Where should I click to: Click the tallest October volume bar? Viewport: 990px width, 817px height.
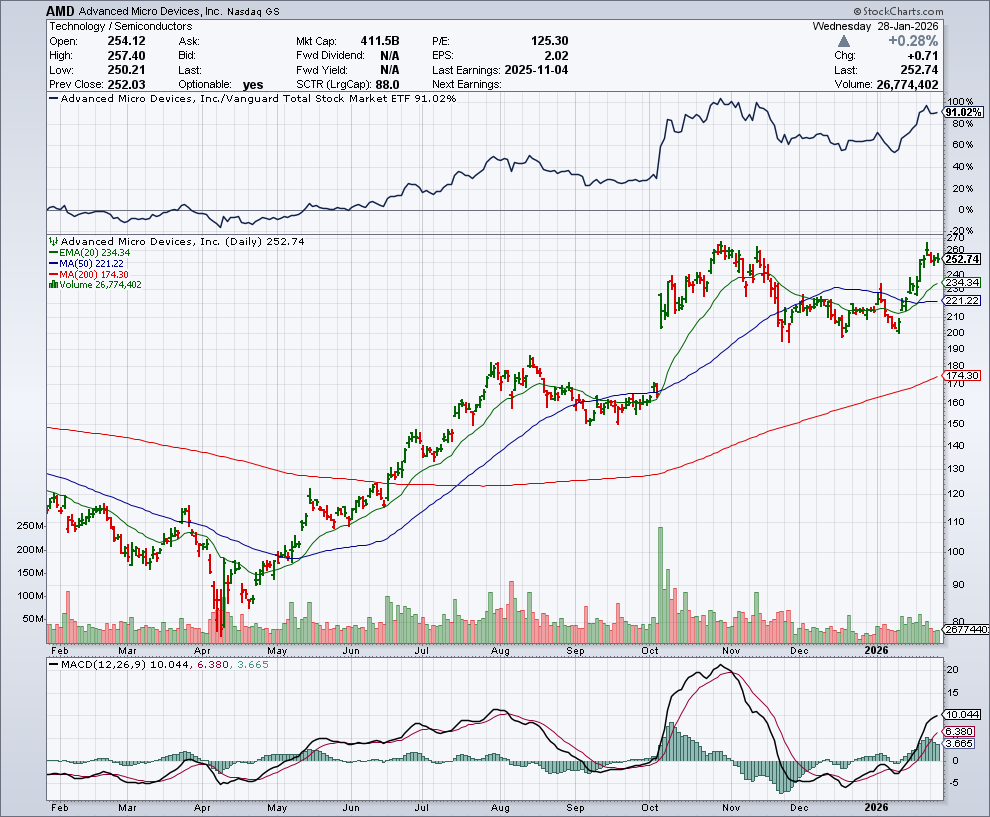click(x=661, y=585)
